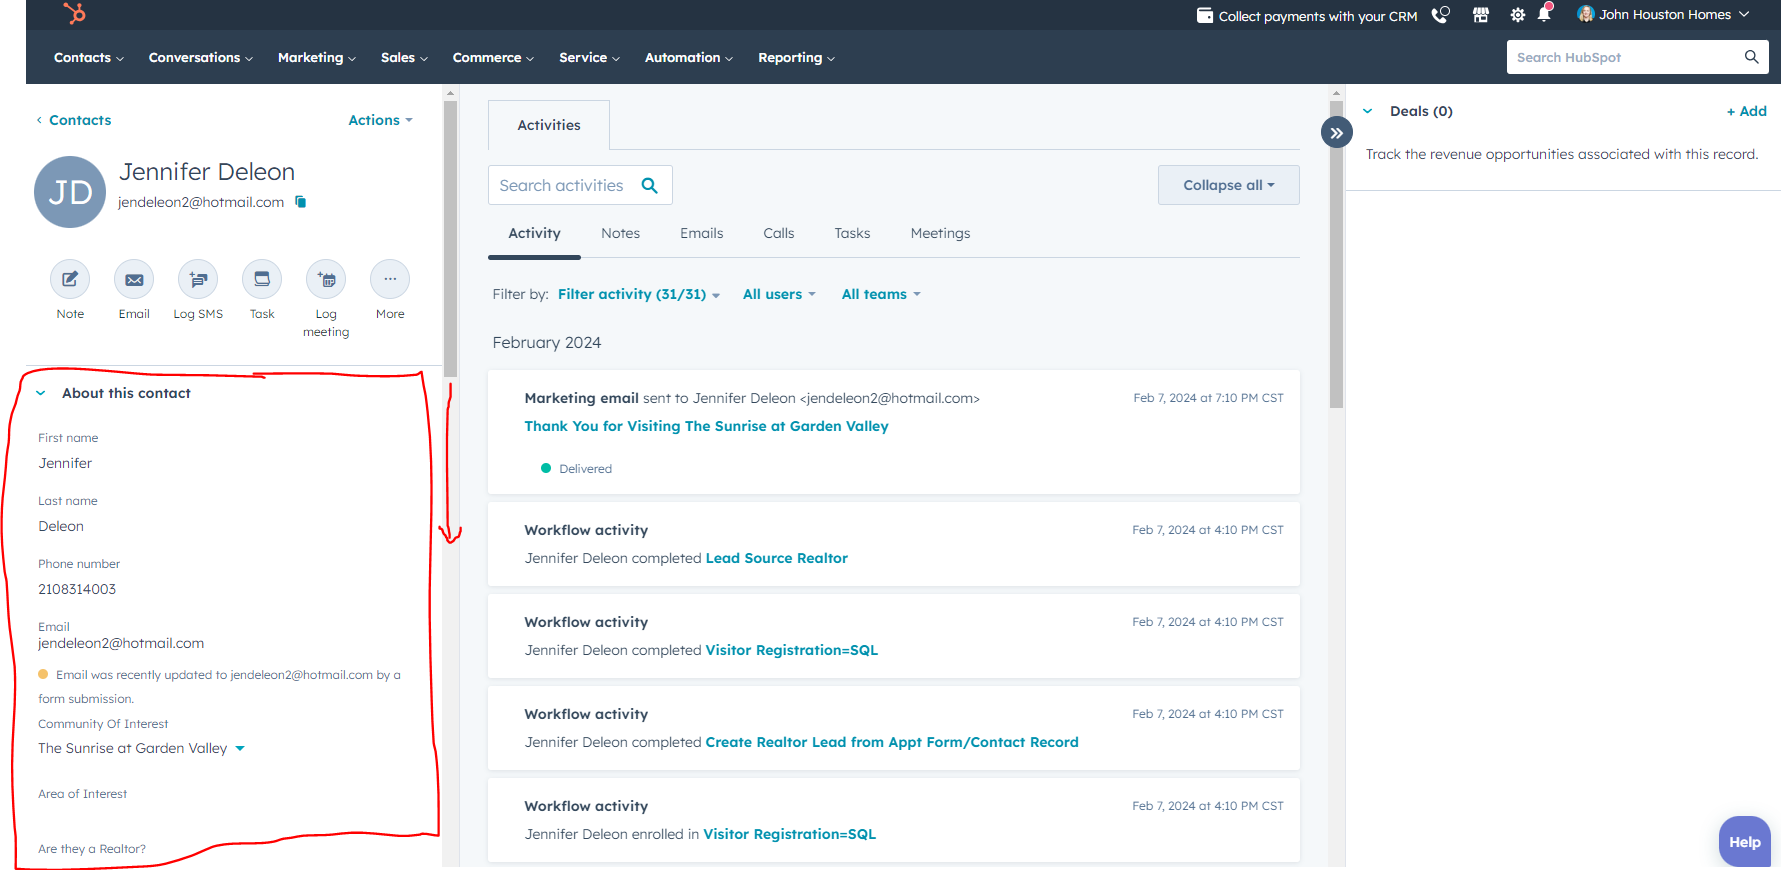Click the JD contact avatar
Screen dimensions: 1781x870
tap(70, 192)
